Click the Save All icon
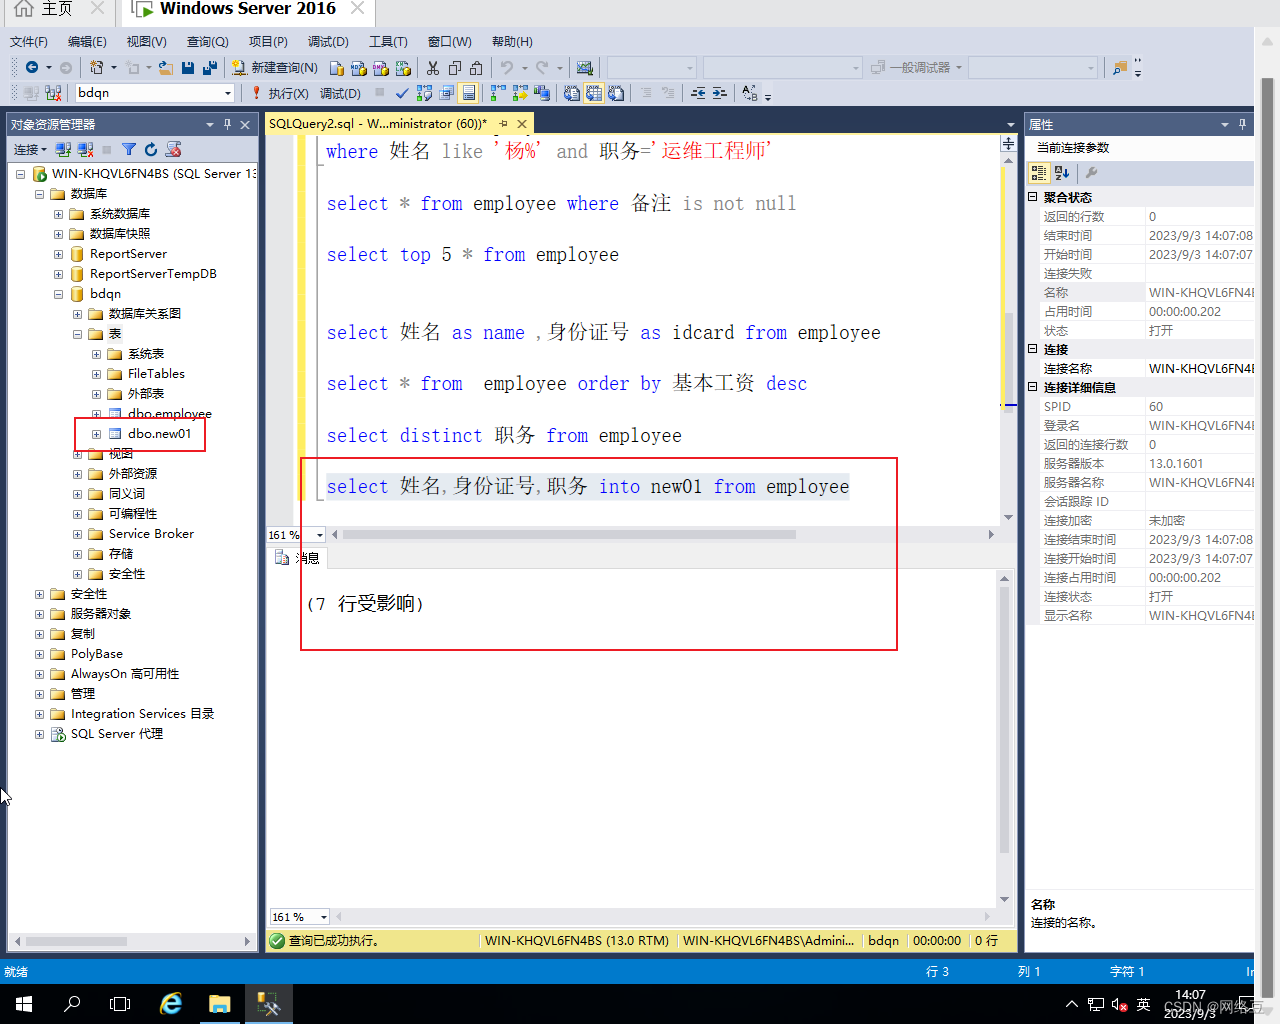This screenshot has height=1024, width=1280. (x=210, y=67)
